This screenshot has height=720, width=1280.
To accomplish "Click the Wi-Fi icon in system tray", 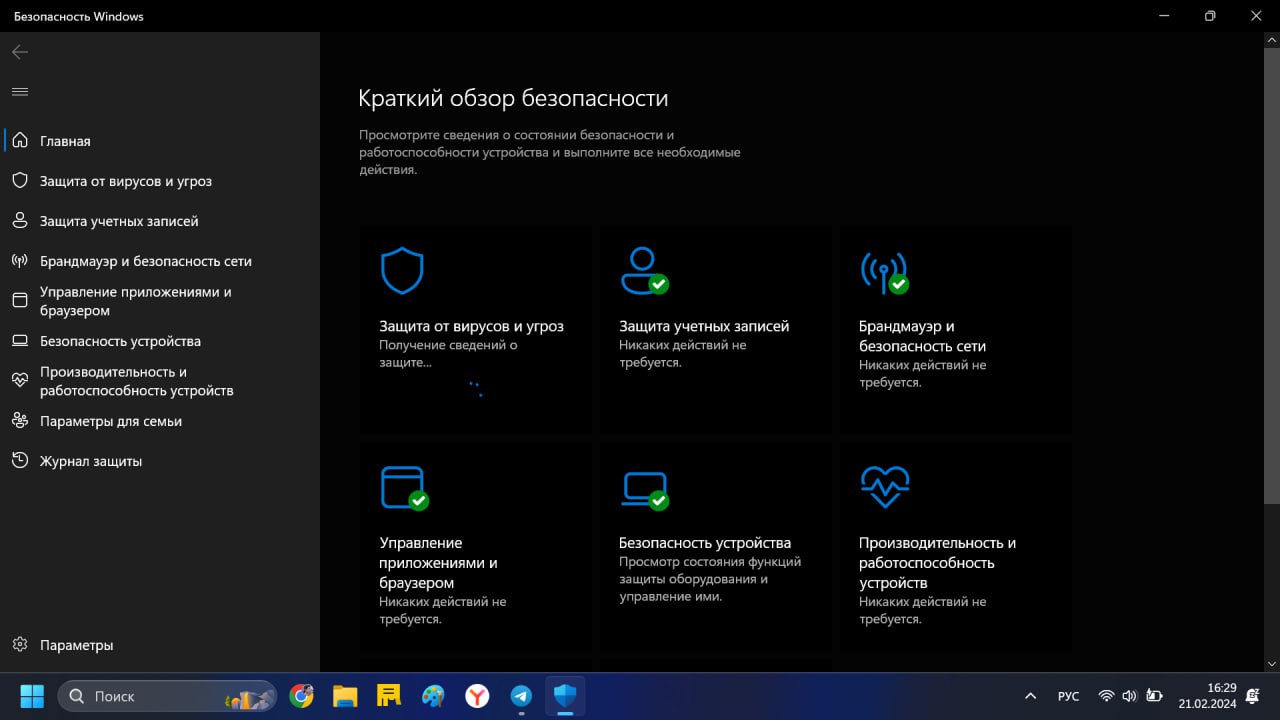I will (1106, 696).
